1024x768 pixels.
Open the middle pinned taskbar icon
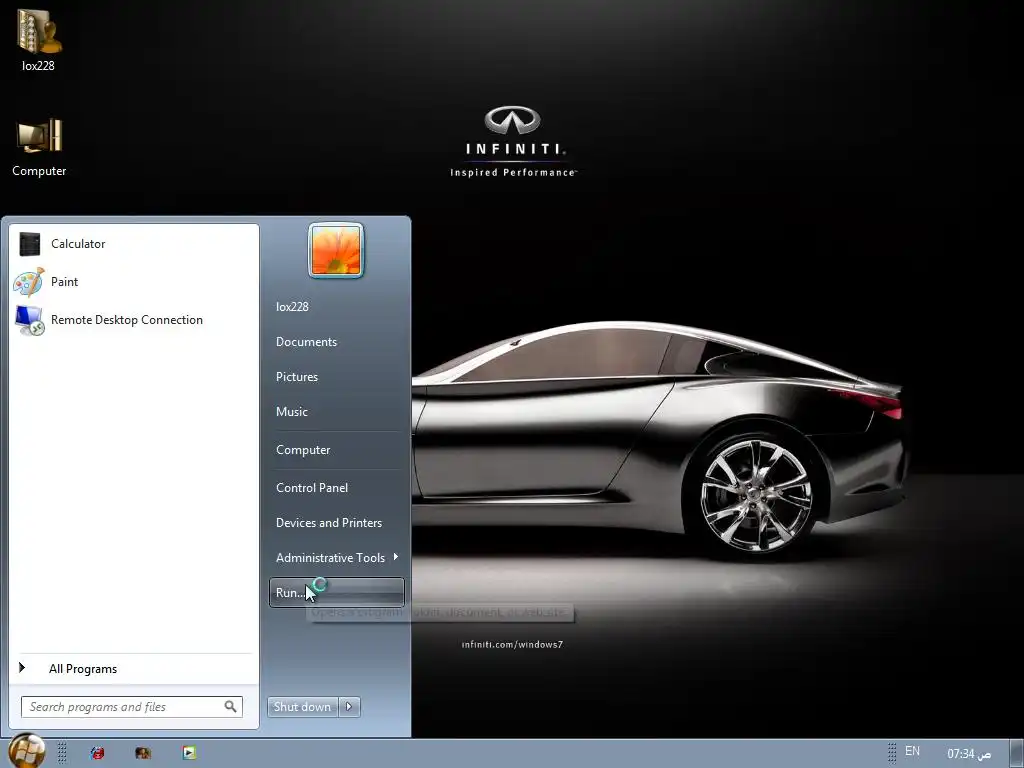(143, 753)
